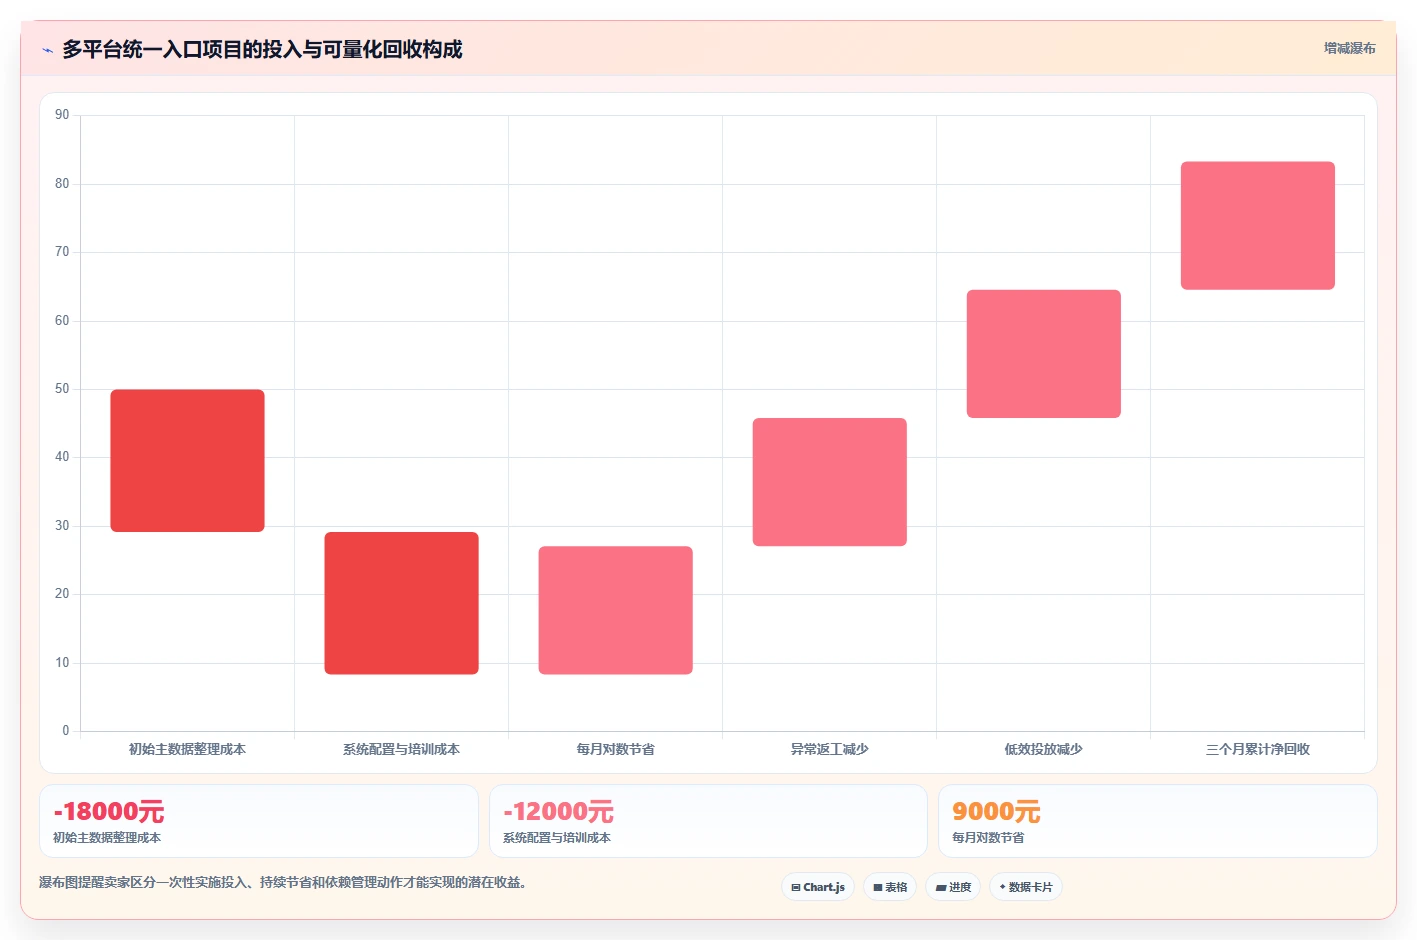Click the lightning icon beside the title
The width and height of the screenshot is (1417, 940).
(48, 50)
